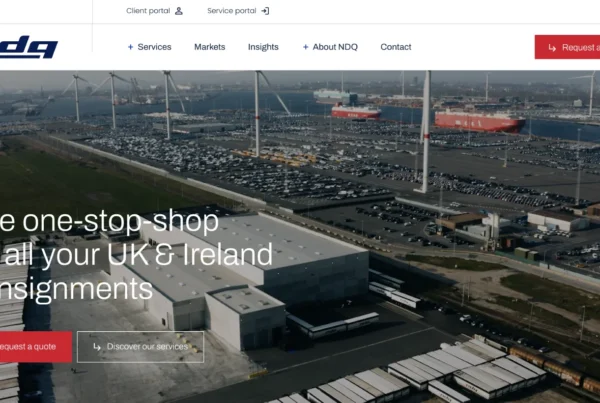Select Contact in the navigation bar

(x=396, y=47)
